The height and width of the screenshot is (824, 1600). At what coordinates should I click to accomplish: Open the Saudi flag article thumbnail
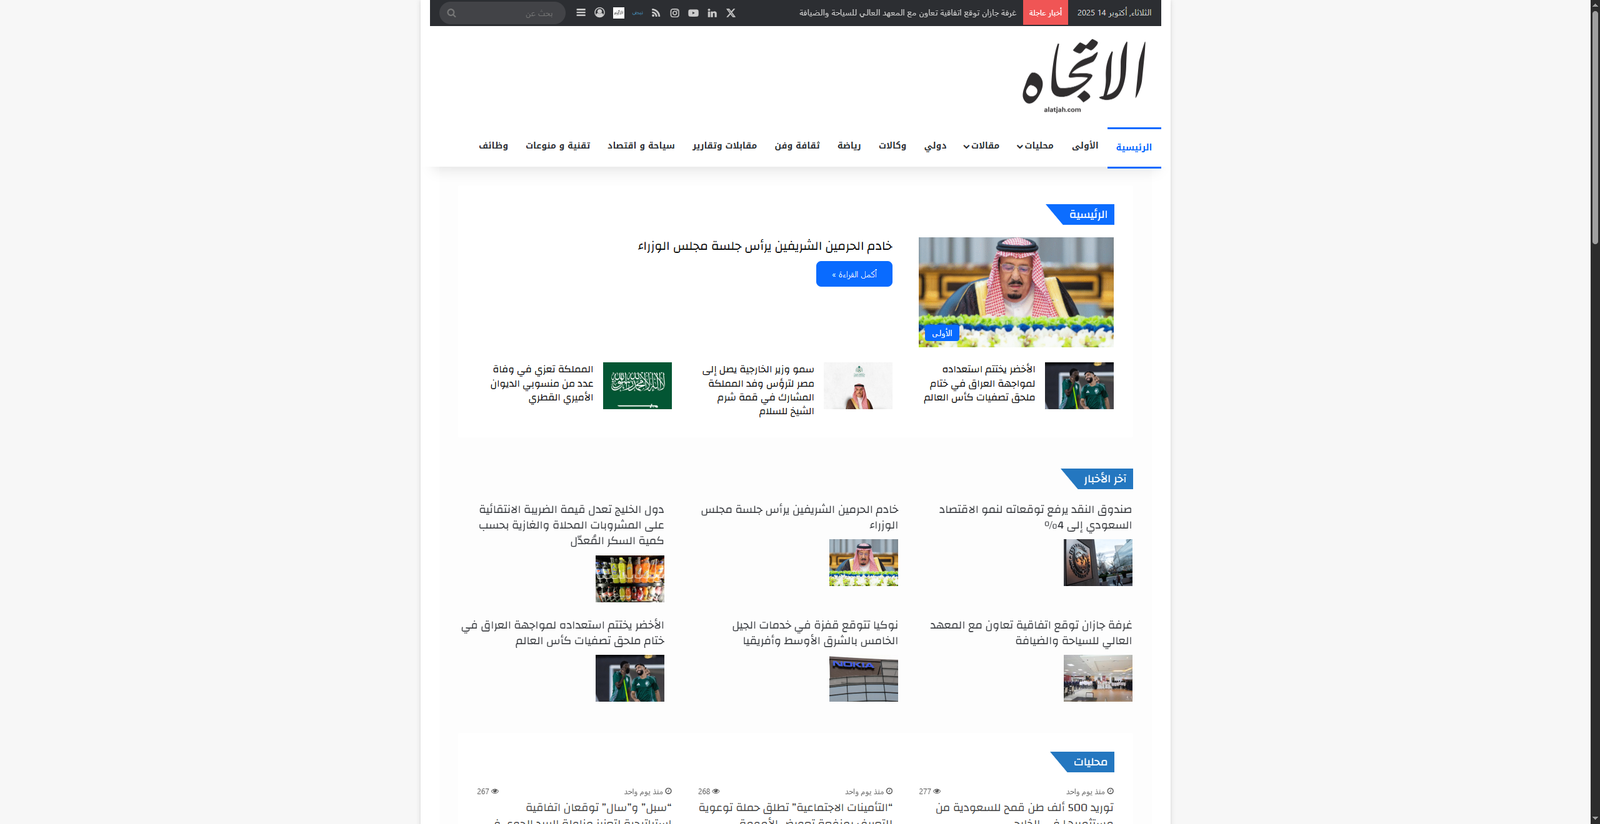click(637, 386)
